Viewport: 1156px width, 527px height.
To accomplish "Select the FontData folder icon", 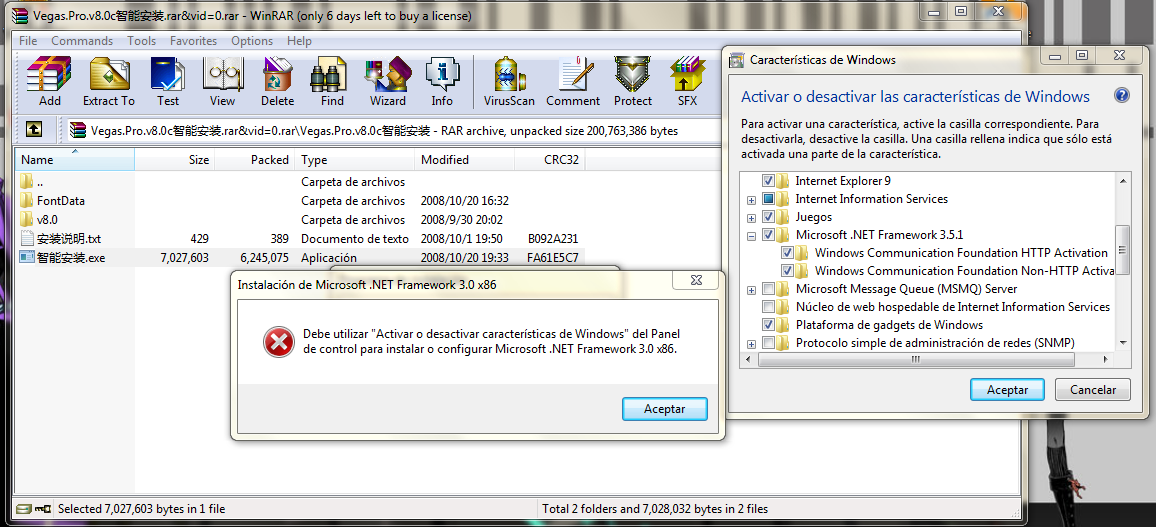I will coord(27,200).
